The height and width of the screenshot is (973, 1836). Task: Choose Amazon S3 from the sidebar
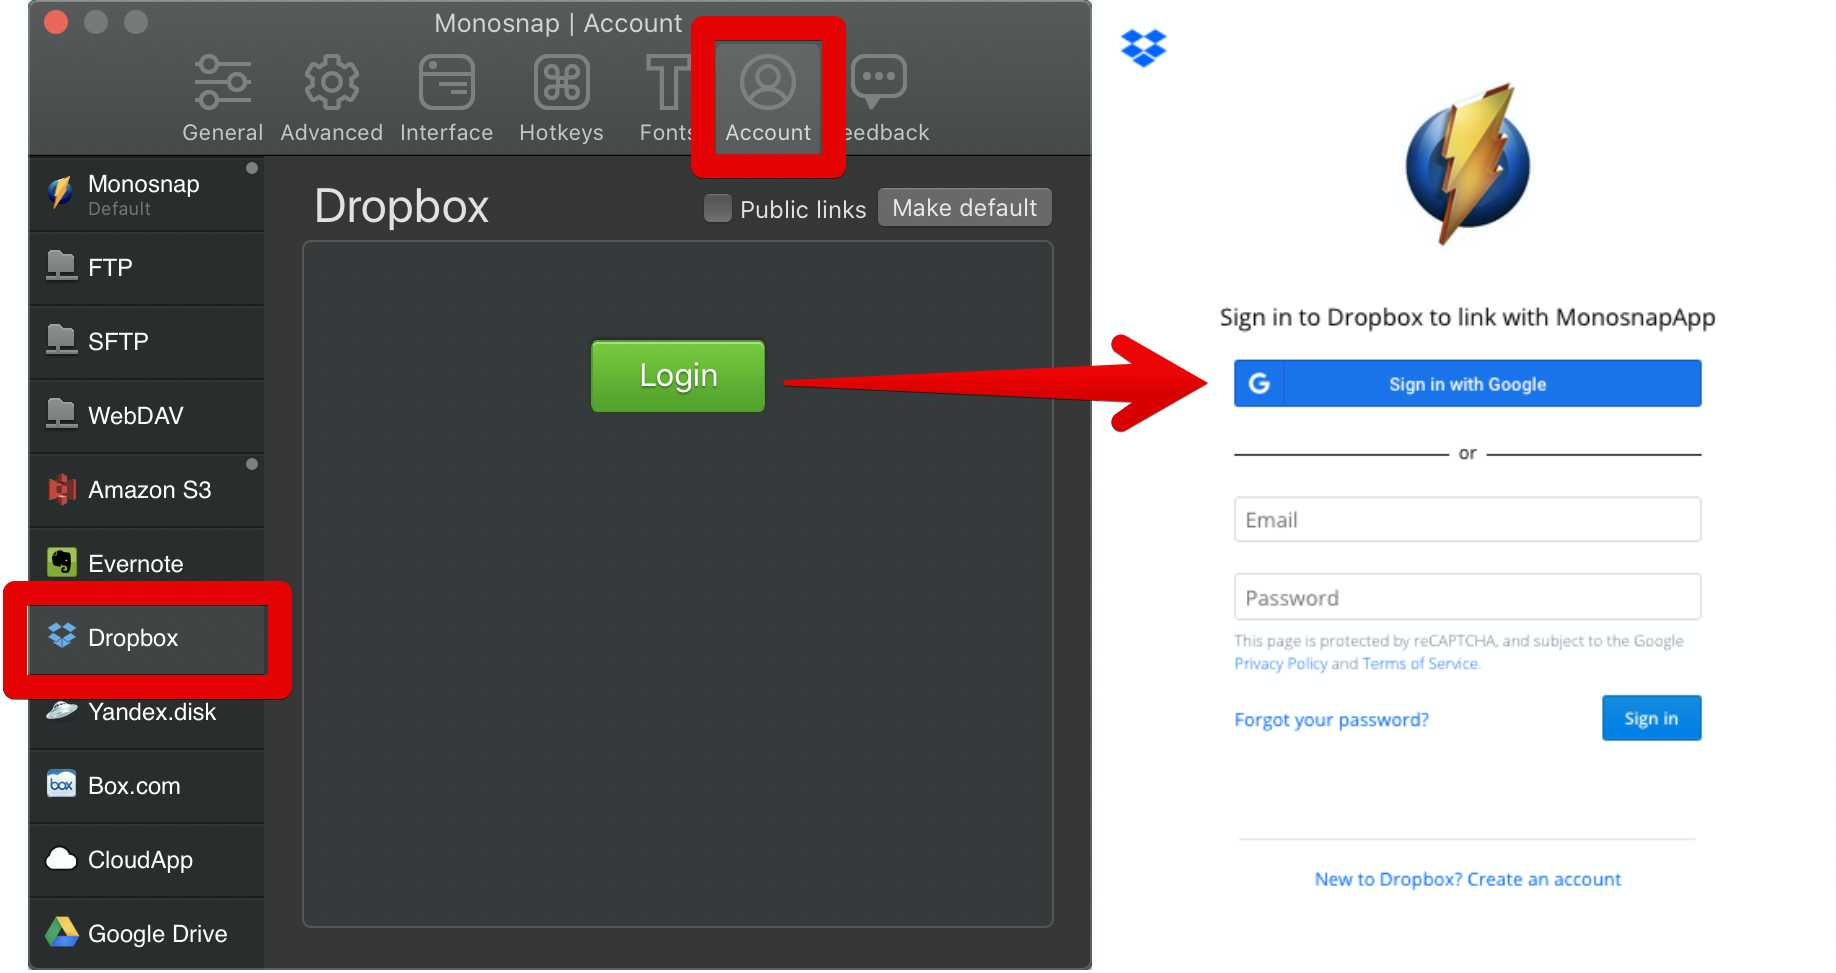pos(147,490)
